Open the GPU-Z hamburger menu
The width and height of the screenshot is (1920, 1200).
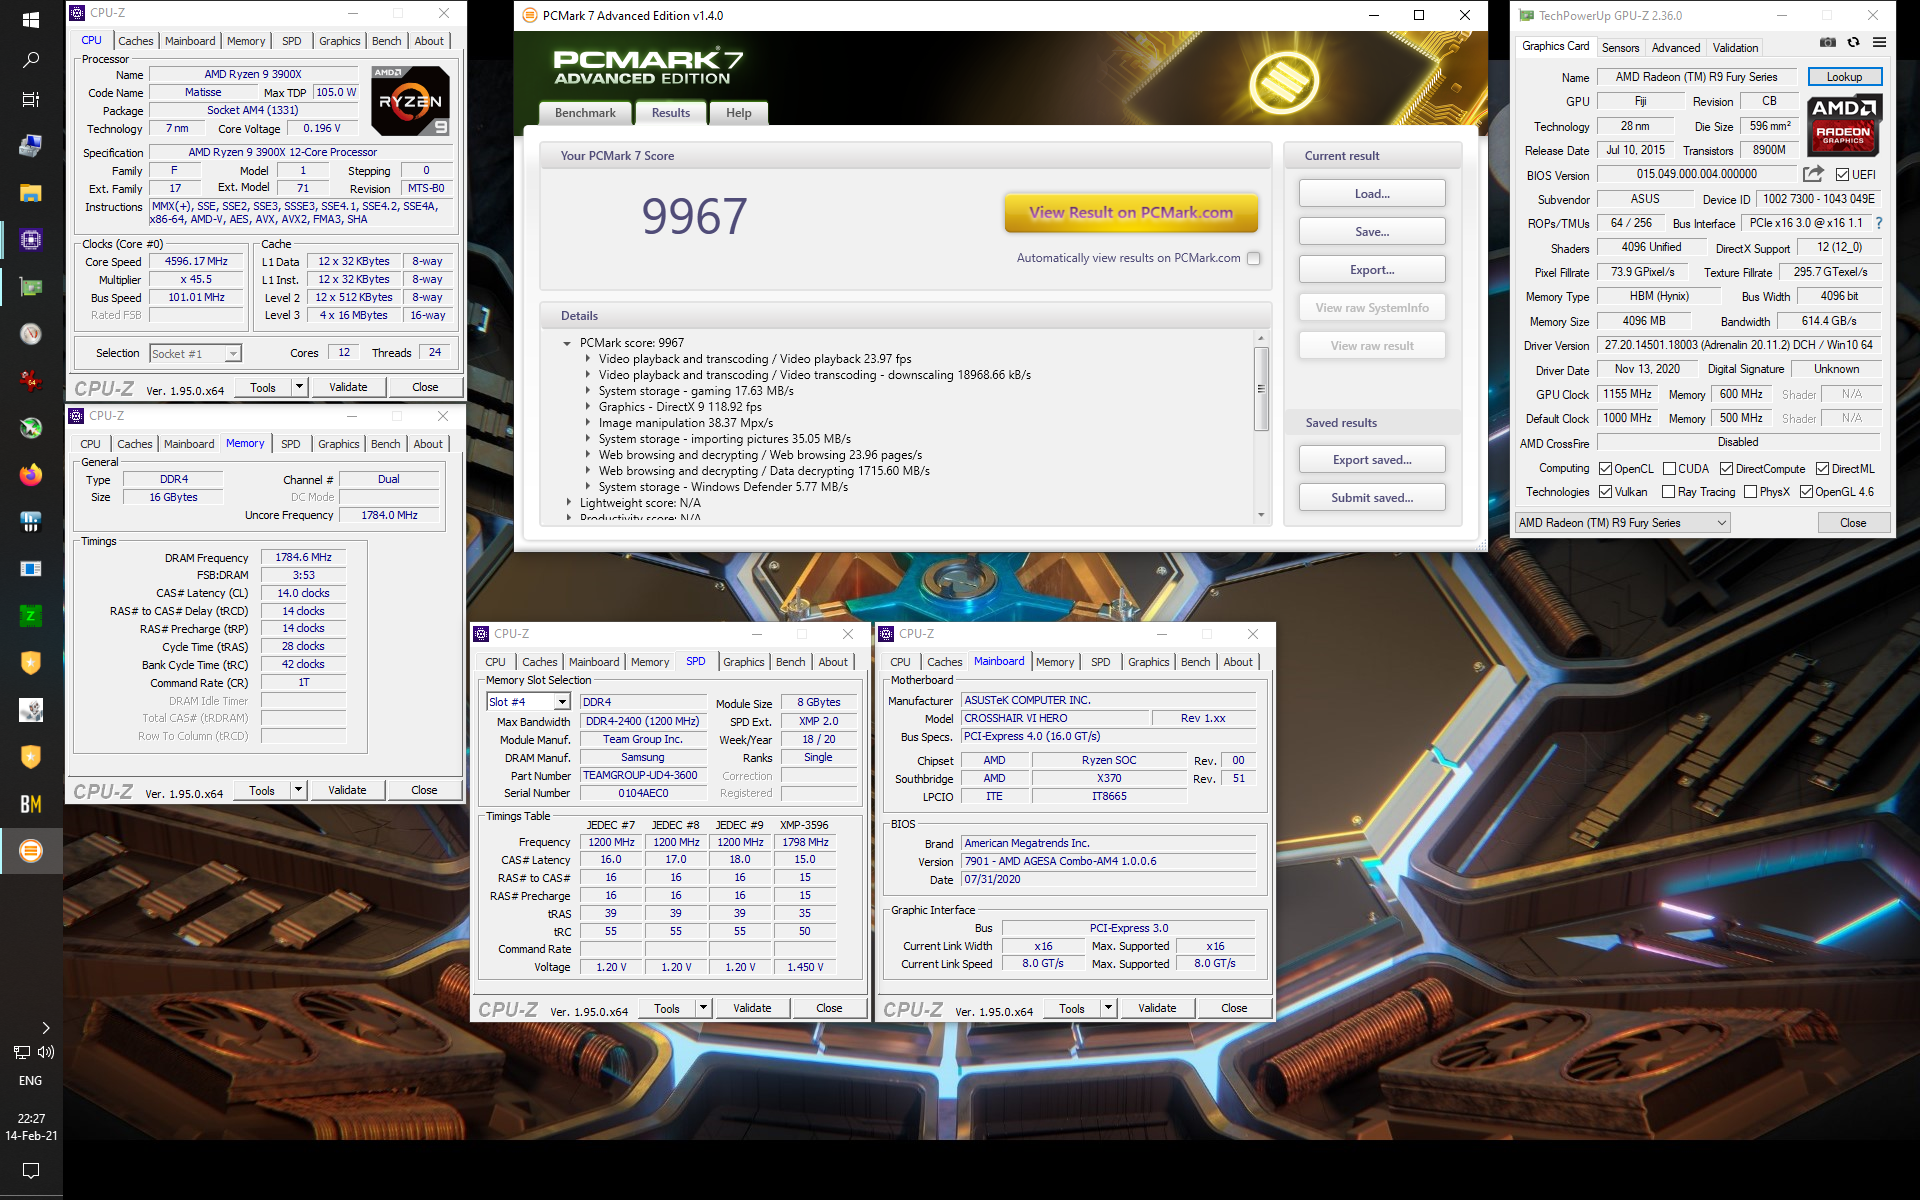point(1879,42)
